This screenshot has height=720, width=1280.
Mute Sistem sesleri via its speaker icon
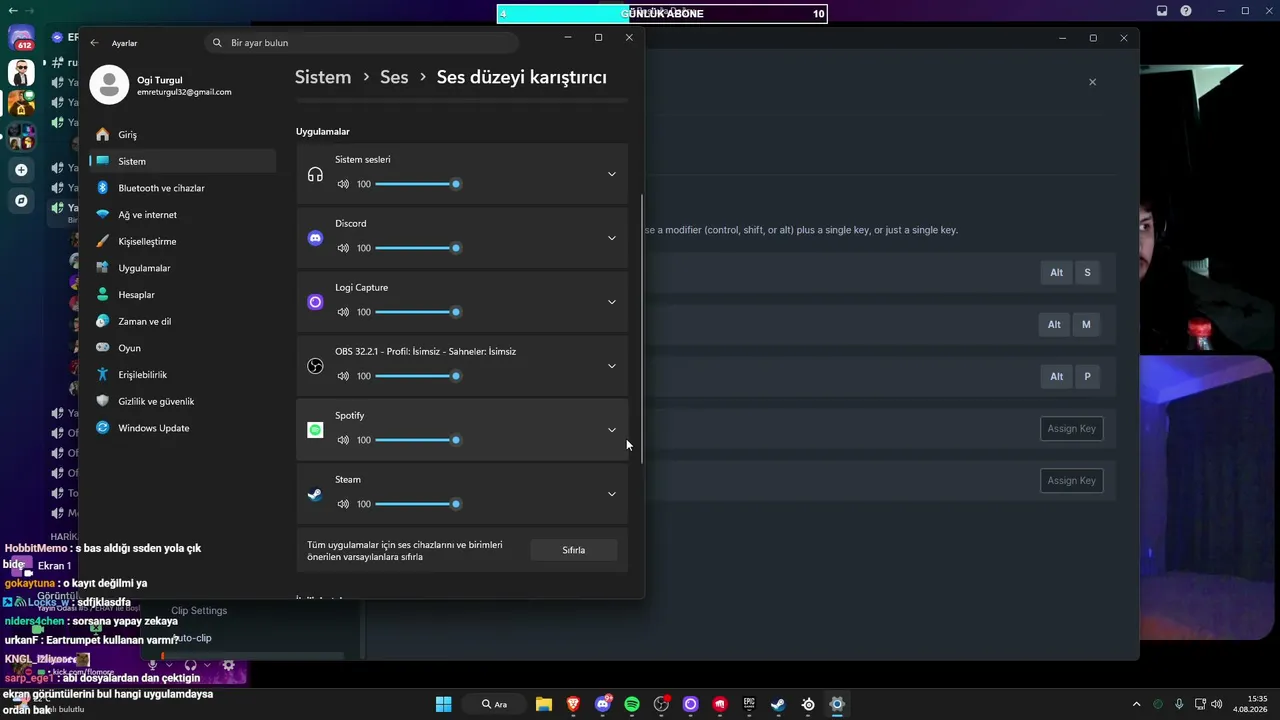(x=343, y=184)
